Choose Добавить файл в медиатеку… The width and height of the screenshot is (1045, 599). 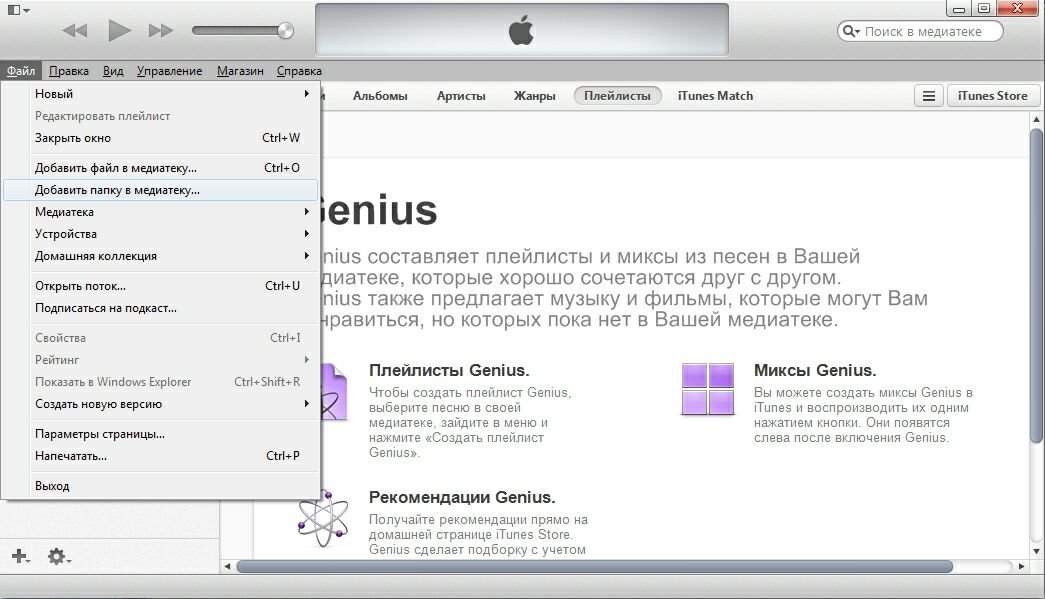click(160, 168)
